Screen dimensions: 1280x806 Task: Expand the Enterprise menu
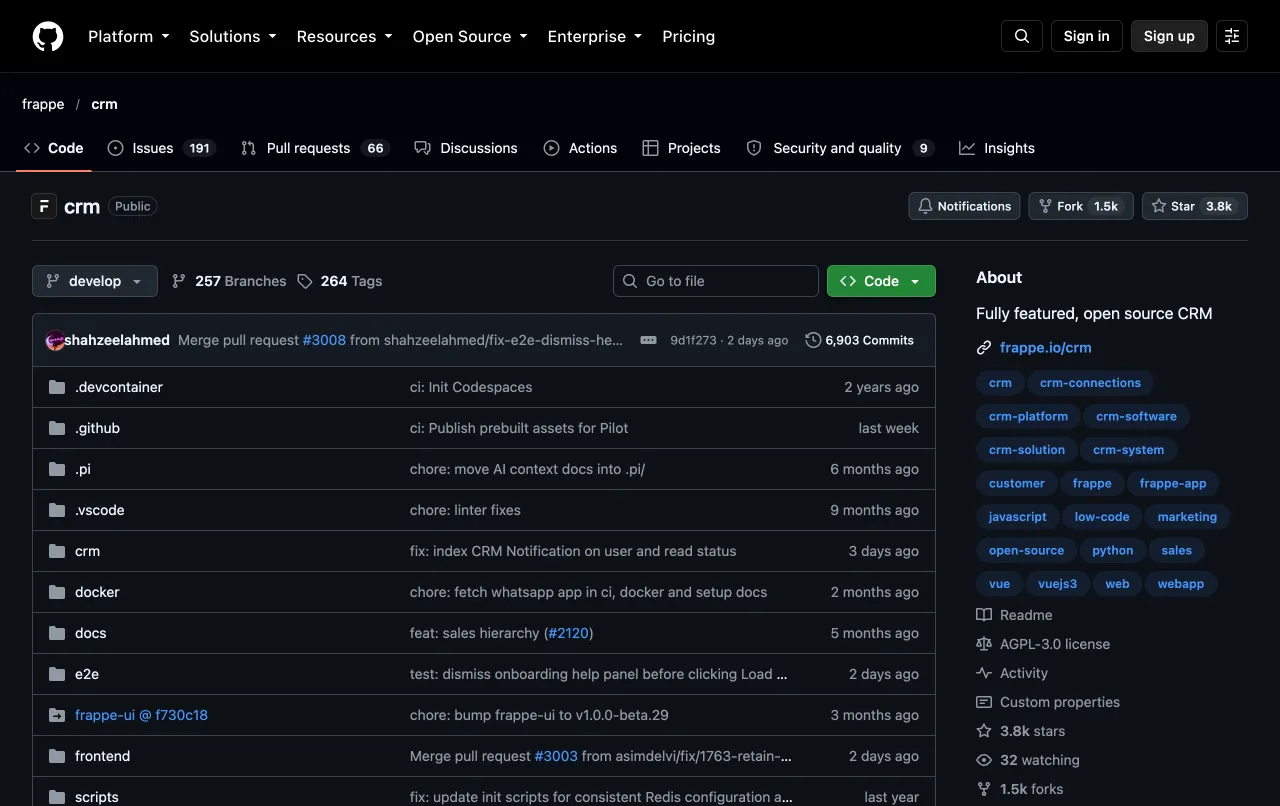pyautogui.click(x=595, y=36)
